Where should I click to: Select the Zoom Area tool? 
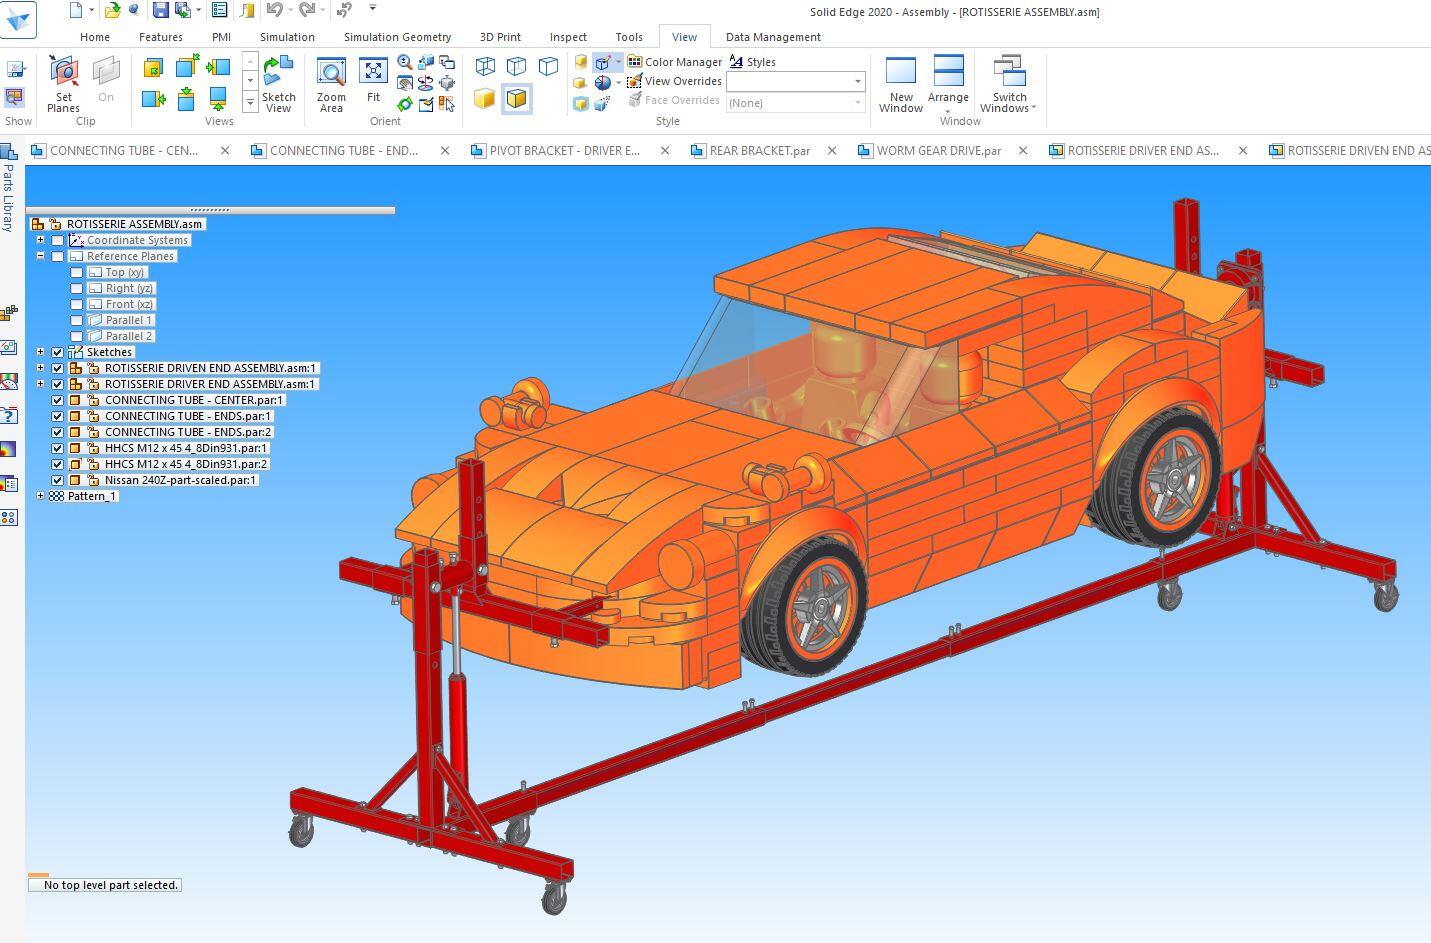[331, 85]
